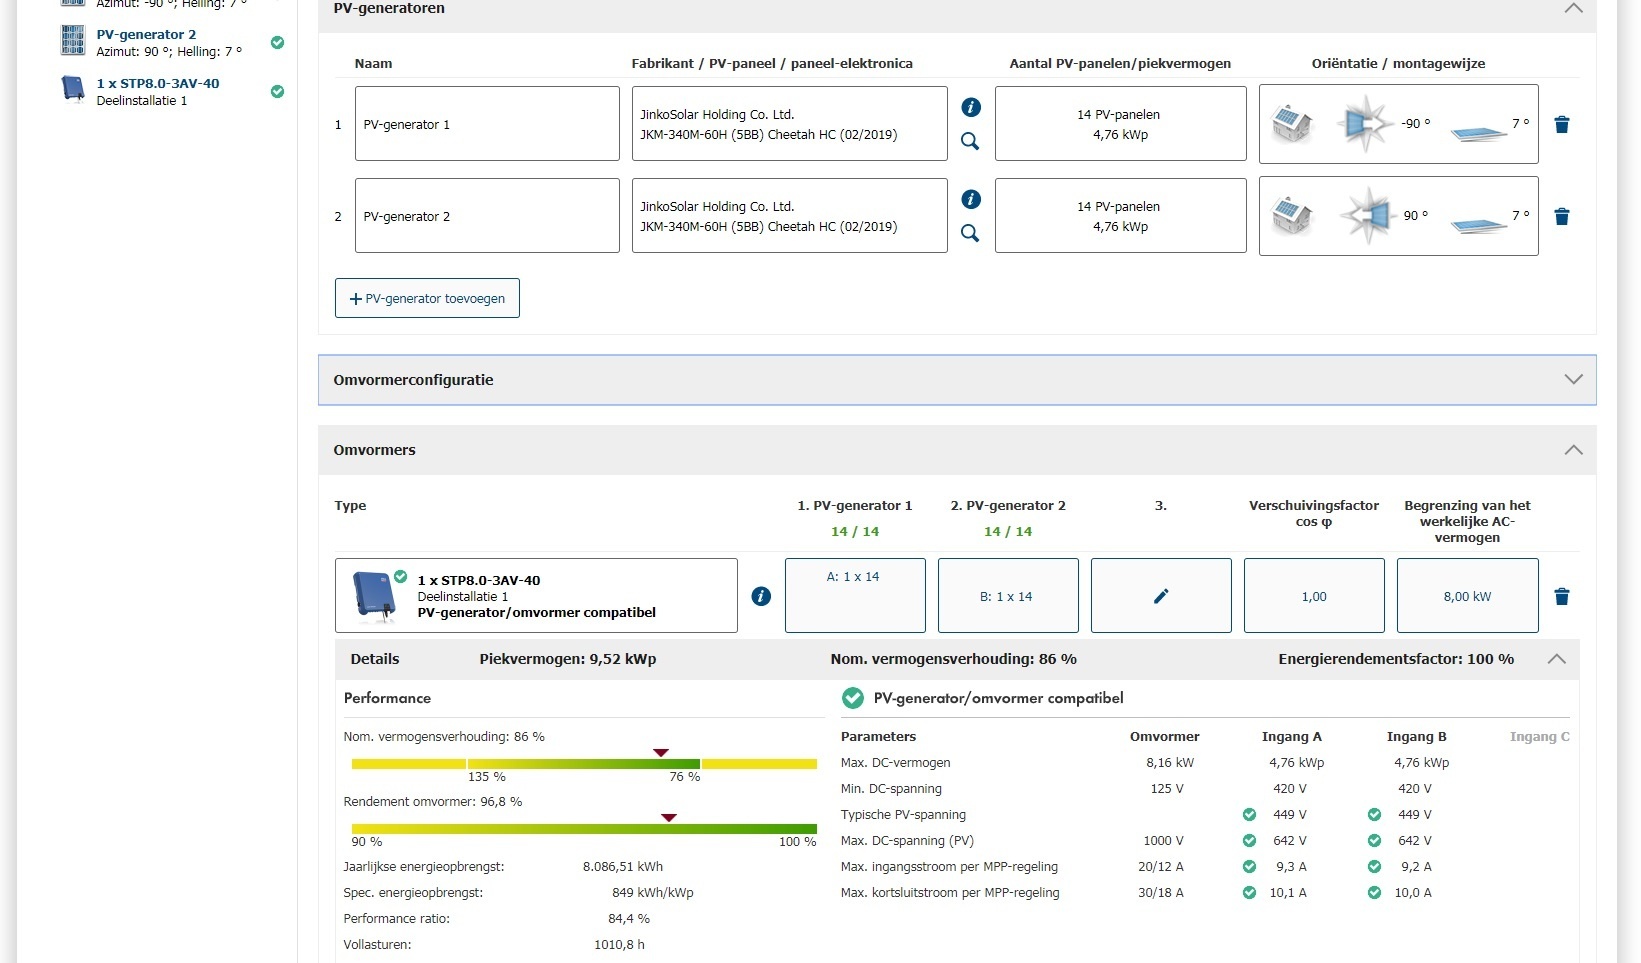
Task: Click the PV-generator 1 magnifier icon
Action: (970, 141)
